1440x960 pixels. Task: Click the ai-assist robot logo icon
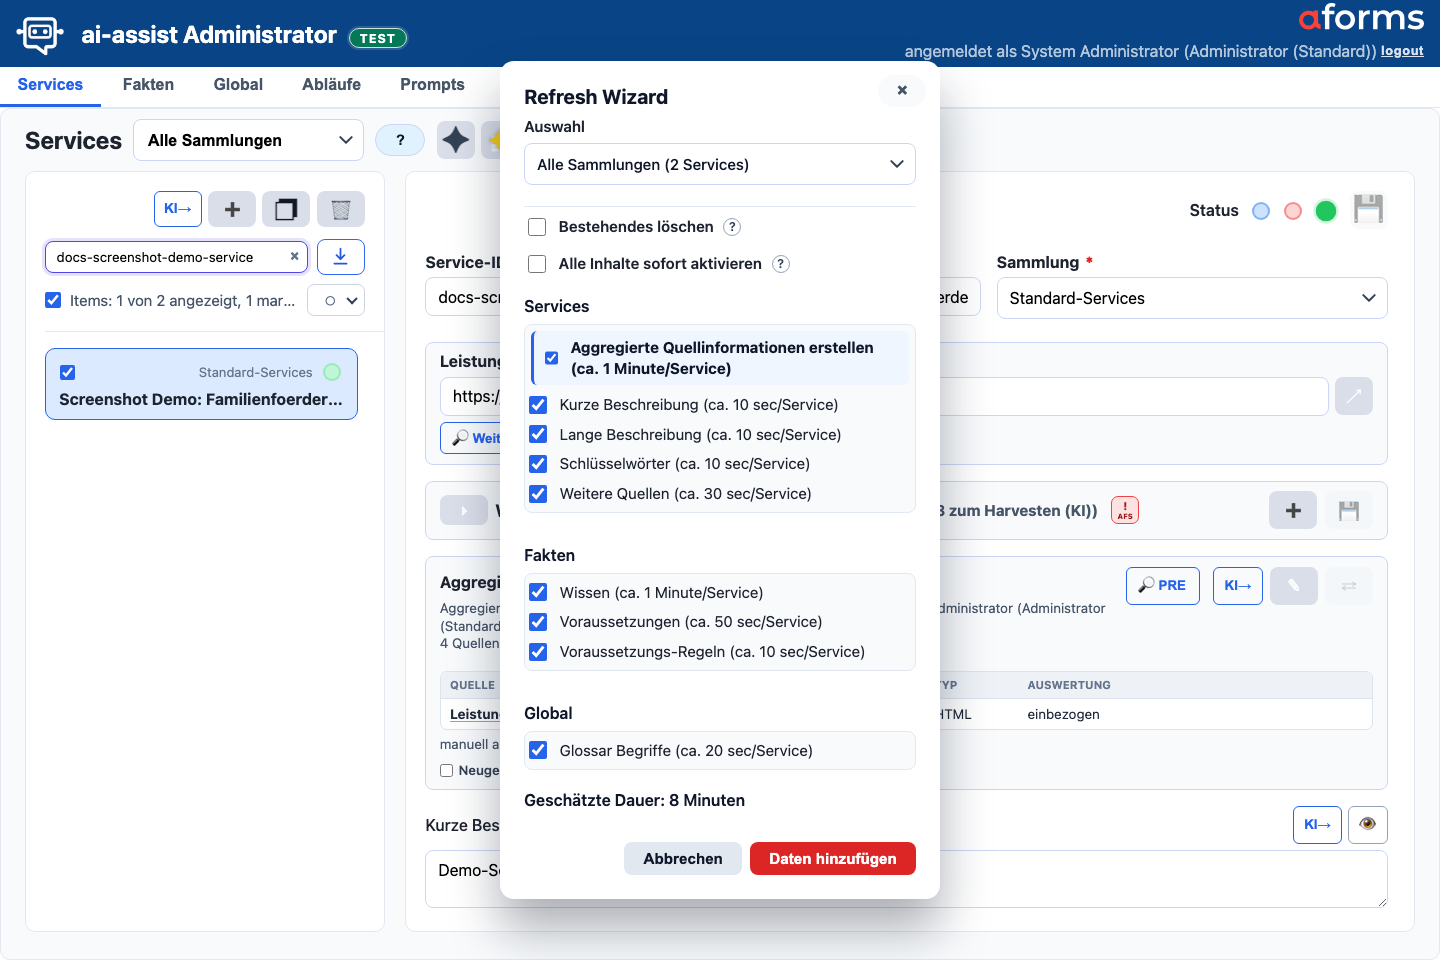click(x=40, y=34)
